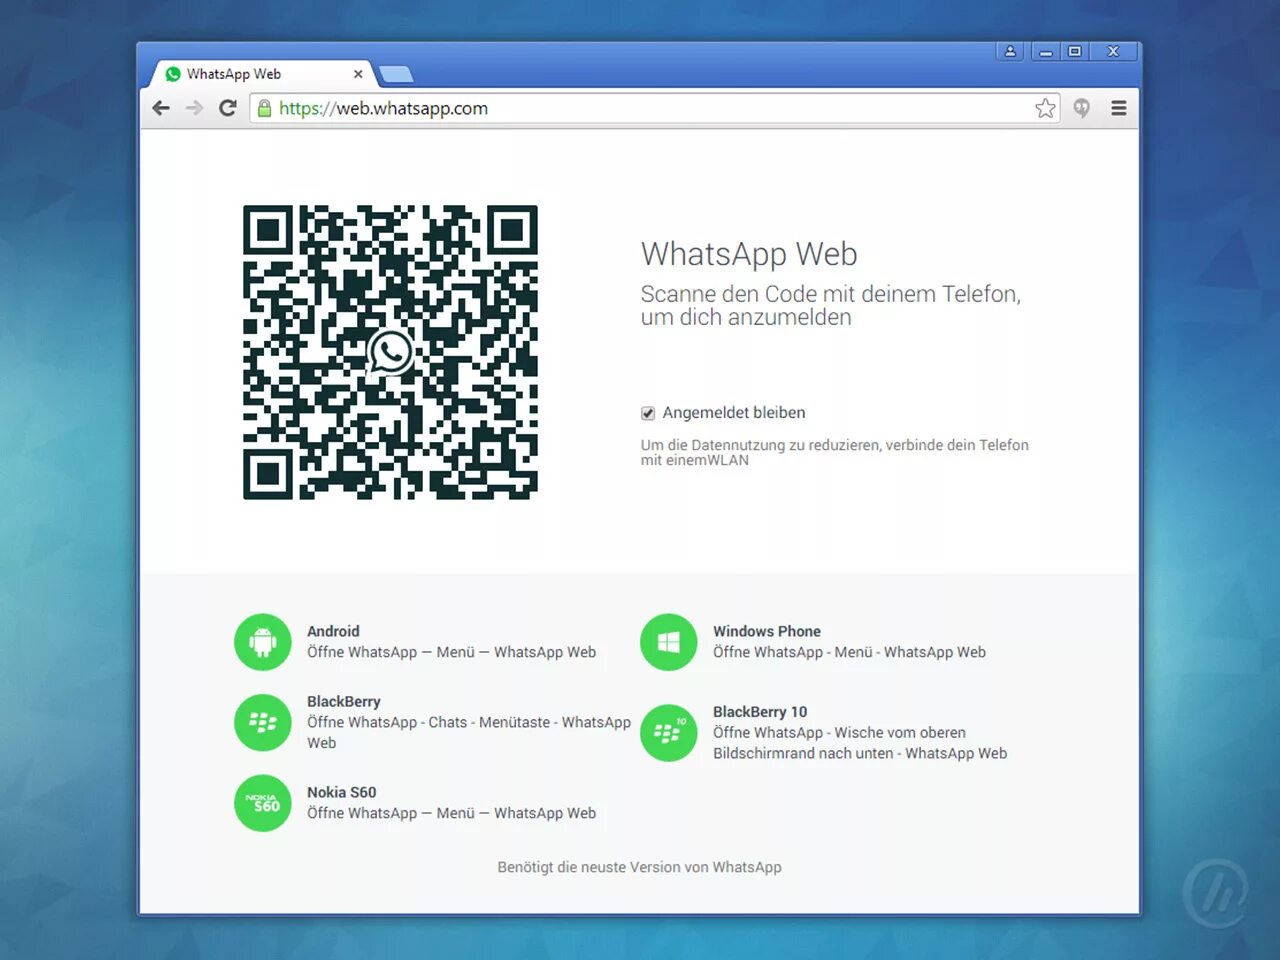Viewport: 1280px width, 960px height.
Task: Click the WhatsApp logo inside QR code
Action: click(x=390, y=352)
